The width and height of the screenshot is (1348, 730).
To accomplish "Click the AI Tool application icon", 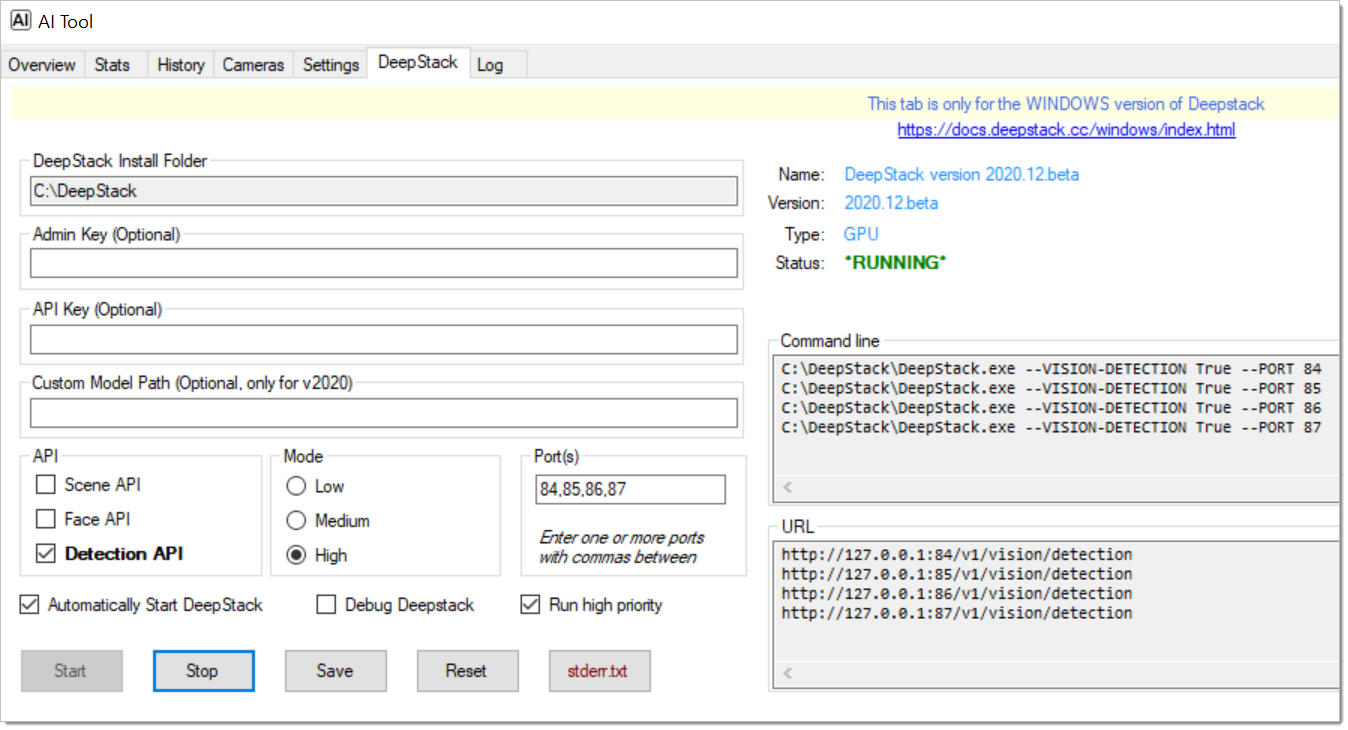I will (x=20, y=20).
